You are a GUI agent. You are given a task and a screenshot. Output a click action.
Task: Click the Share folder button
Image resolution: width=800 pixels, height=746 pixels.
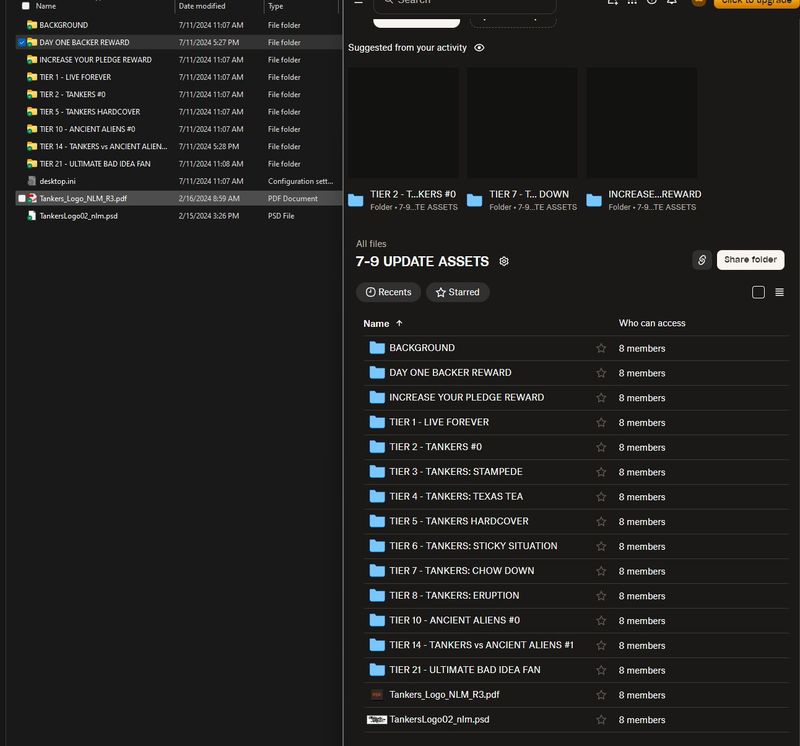coord(750,260)
